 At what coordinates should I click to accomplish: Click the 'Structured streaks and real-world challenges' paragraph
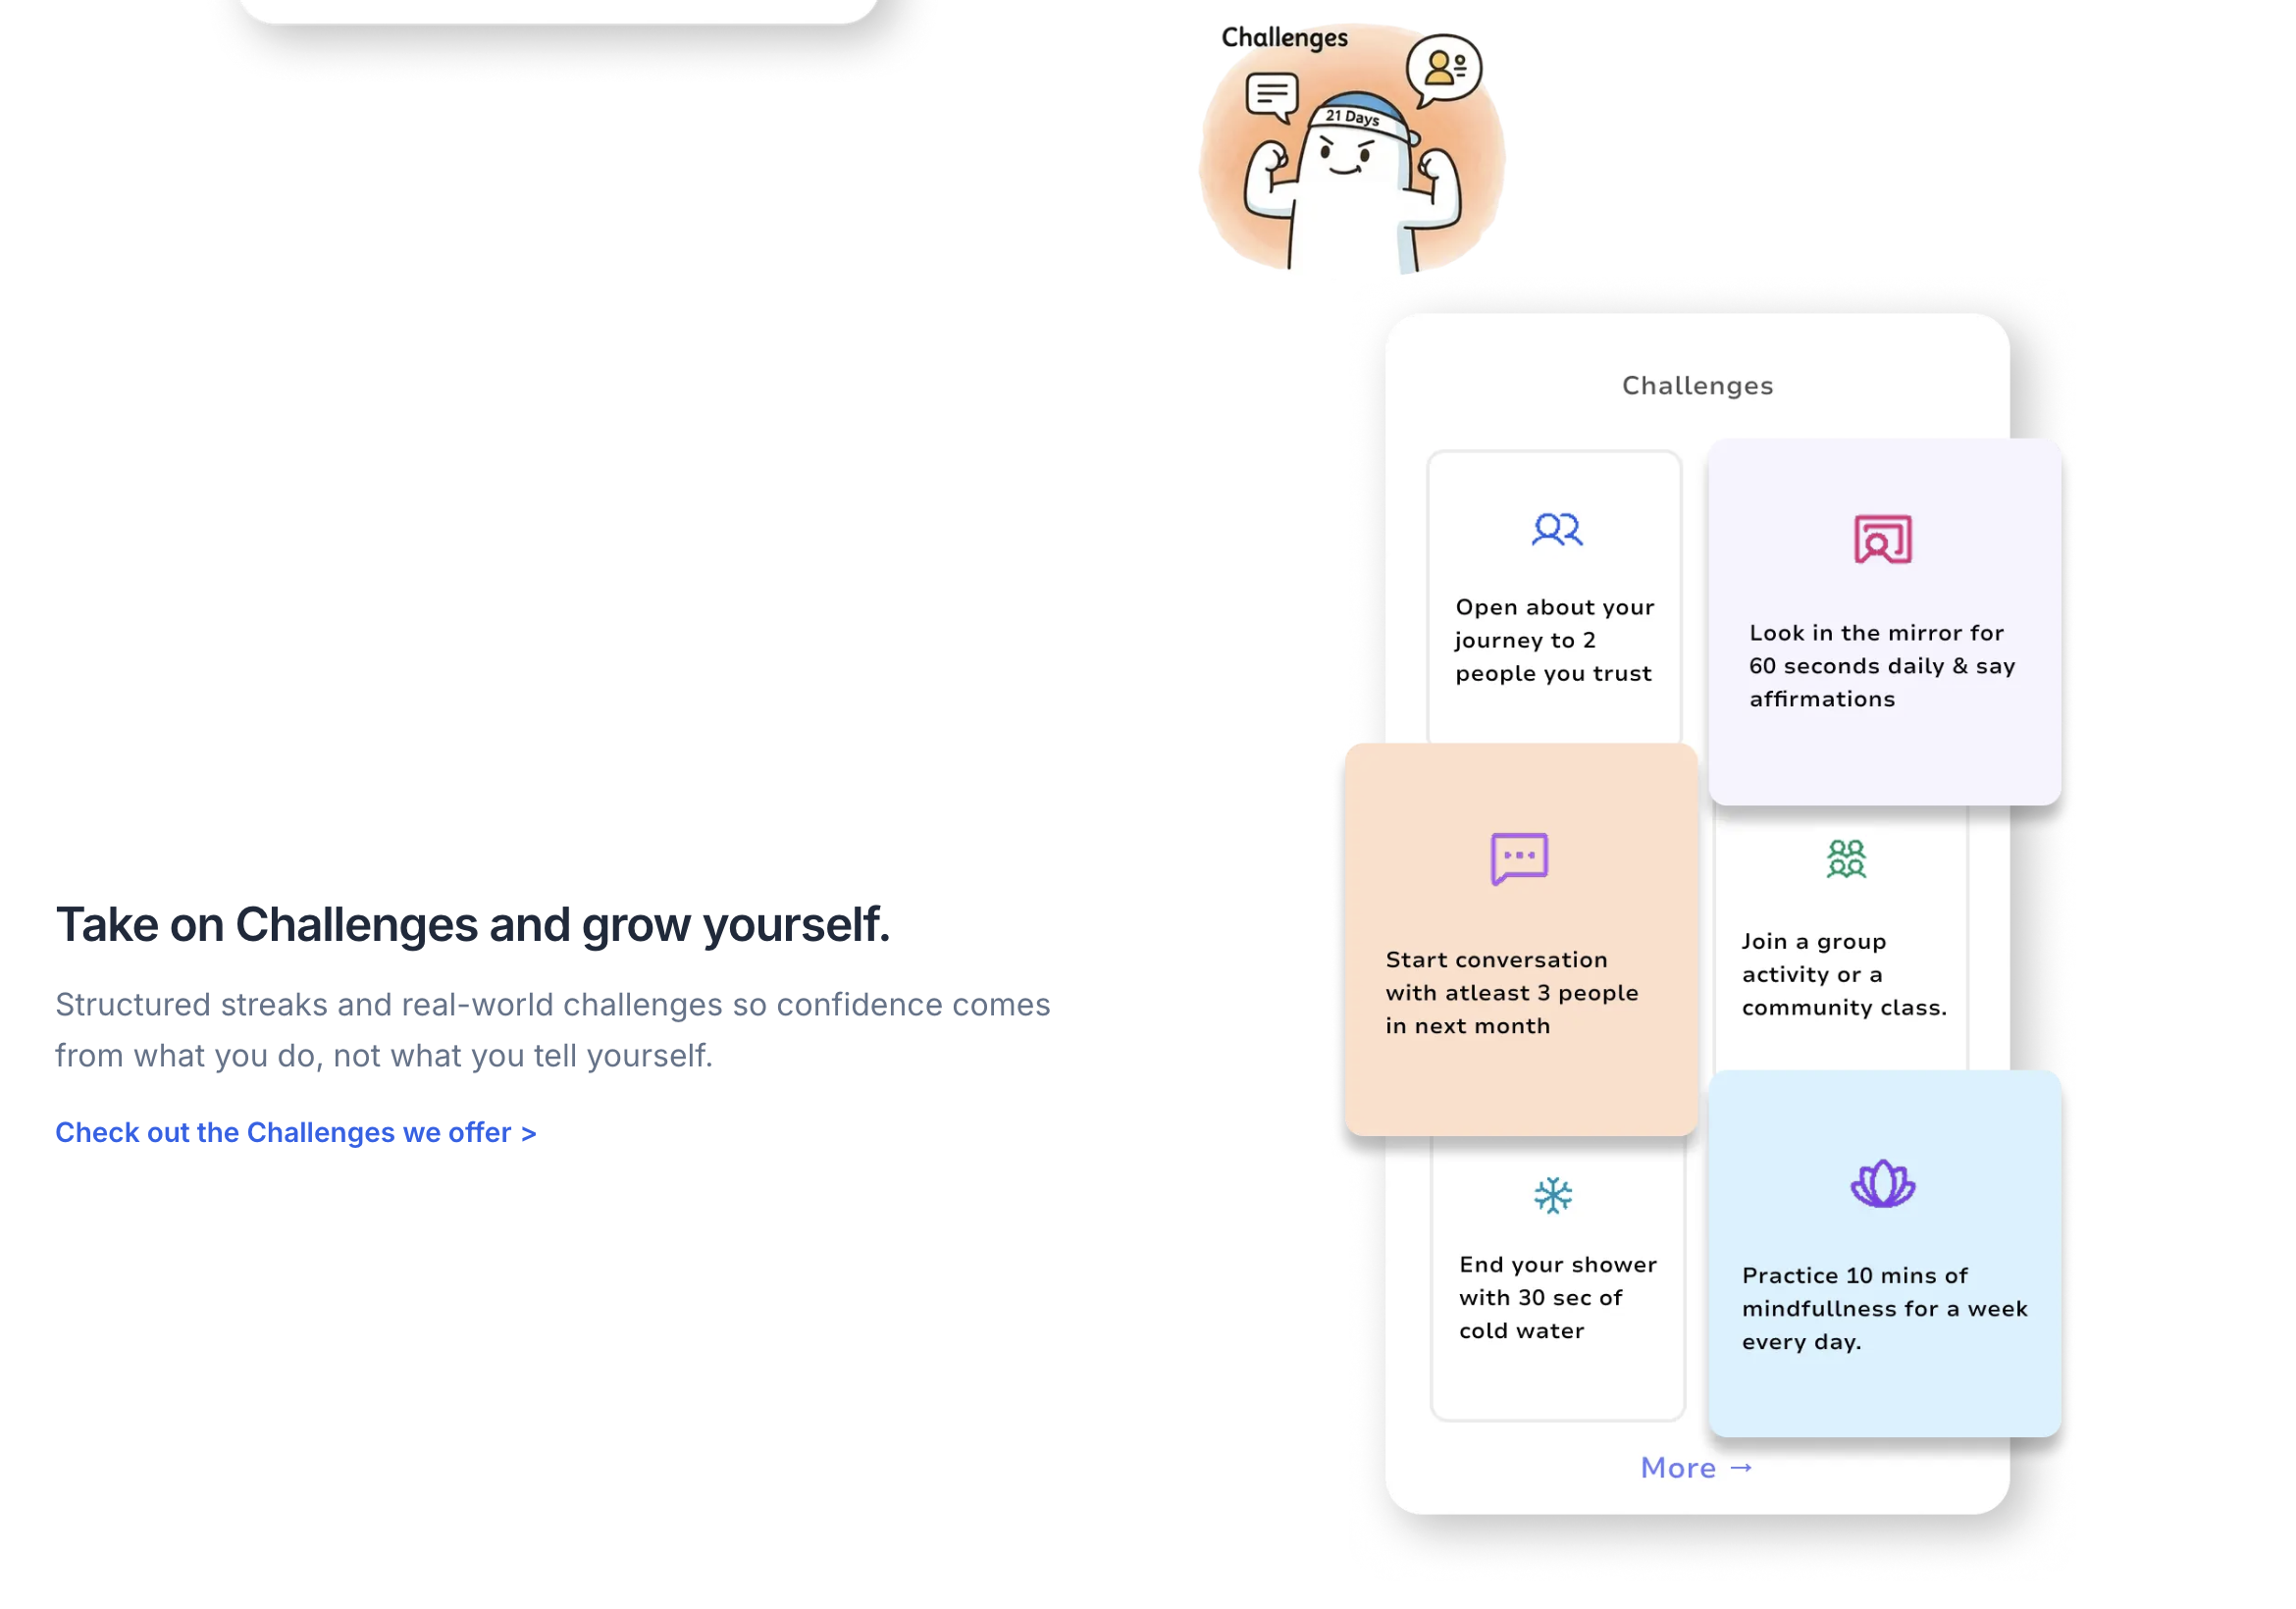click(553, 1030)
